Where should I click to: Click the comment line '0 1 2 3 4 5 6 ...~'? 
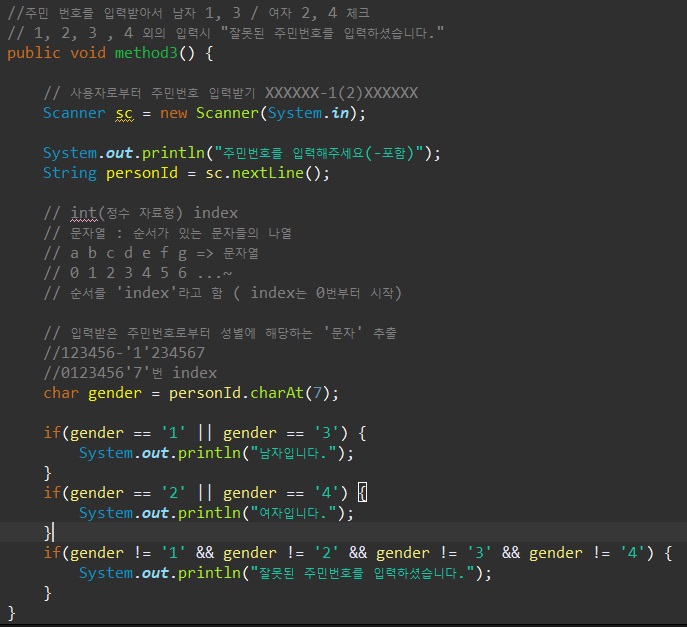(138, 273)
